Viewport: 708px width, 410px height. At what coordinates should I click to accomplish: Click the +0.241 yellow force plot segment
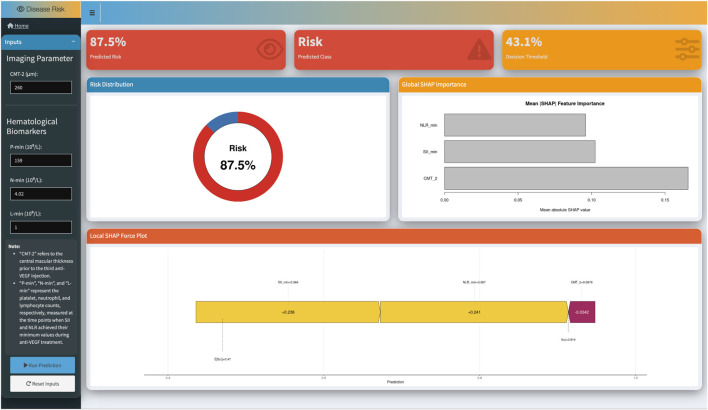(x=474, y=312)
